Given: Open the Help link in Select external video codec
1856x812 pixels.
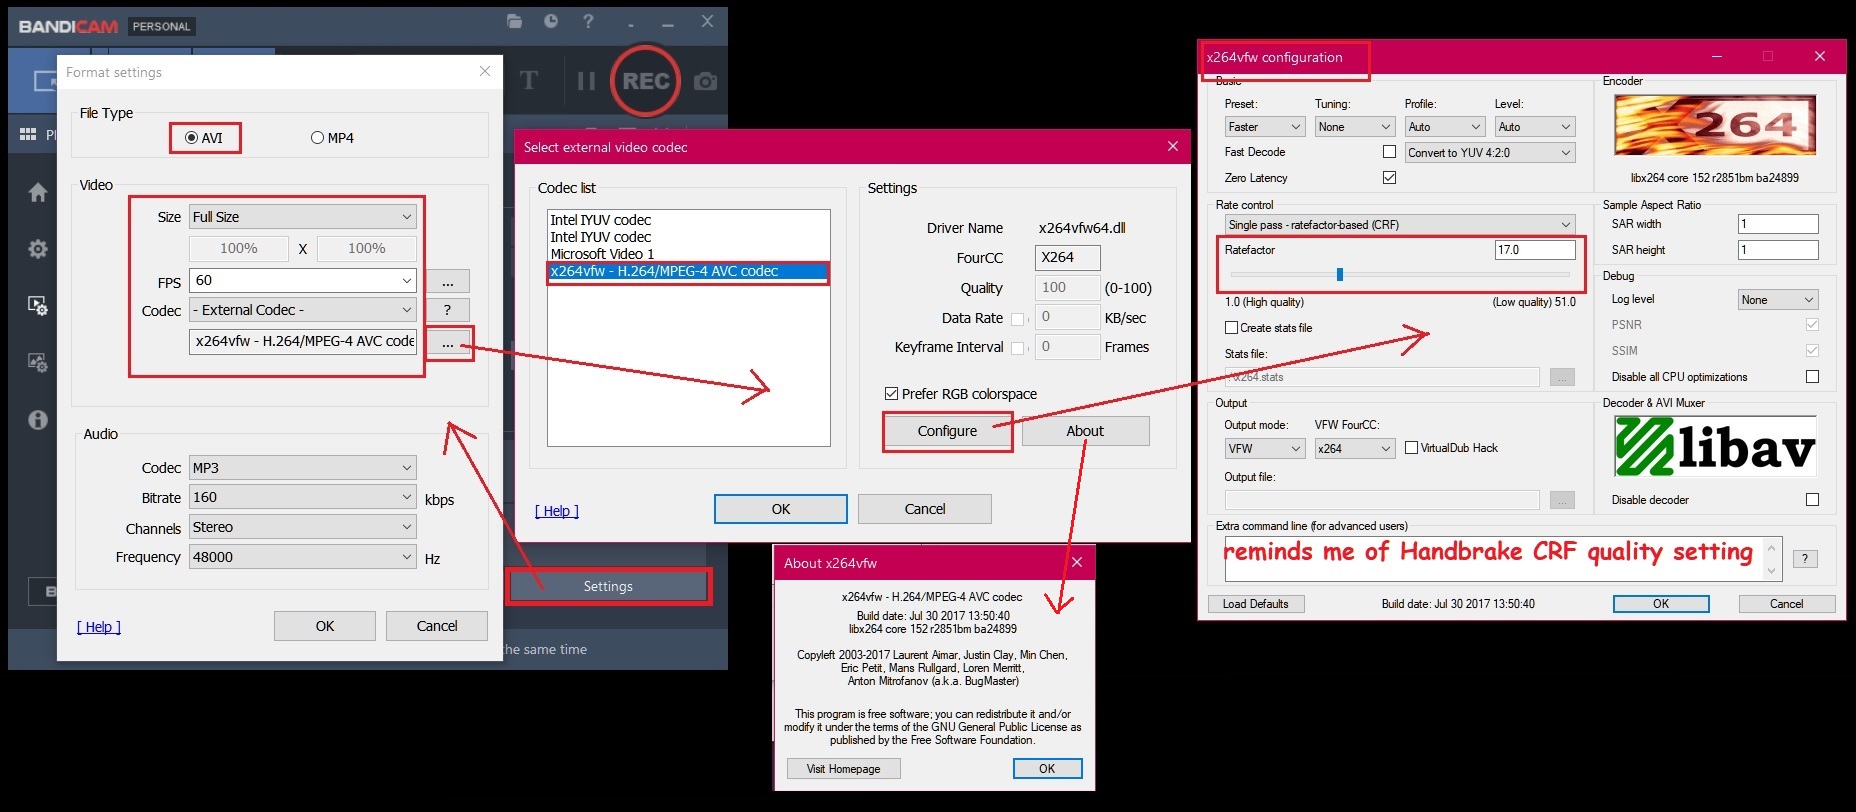Looking at the screenshot, I should pyautogui.click(x=557, y=511).
